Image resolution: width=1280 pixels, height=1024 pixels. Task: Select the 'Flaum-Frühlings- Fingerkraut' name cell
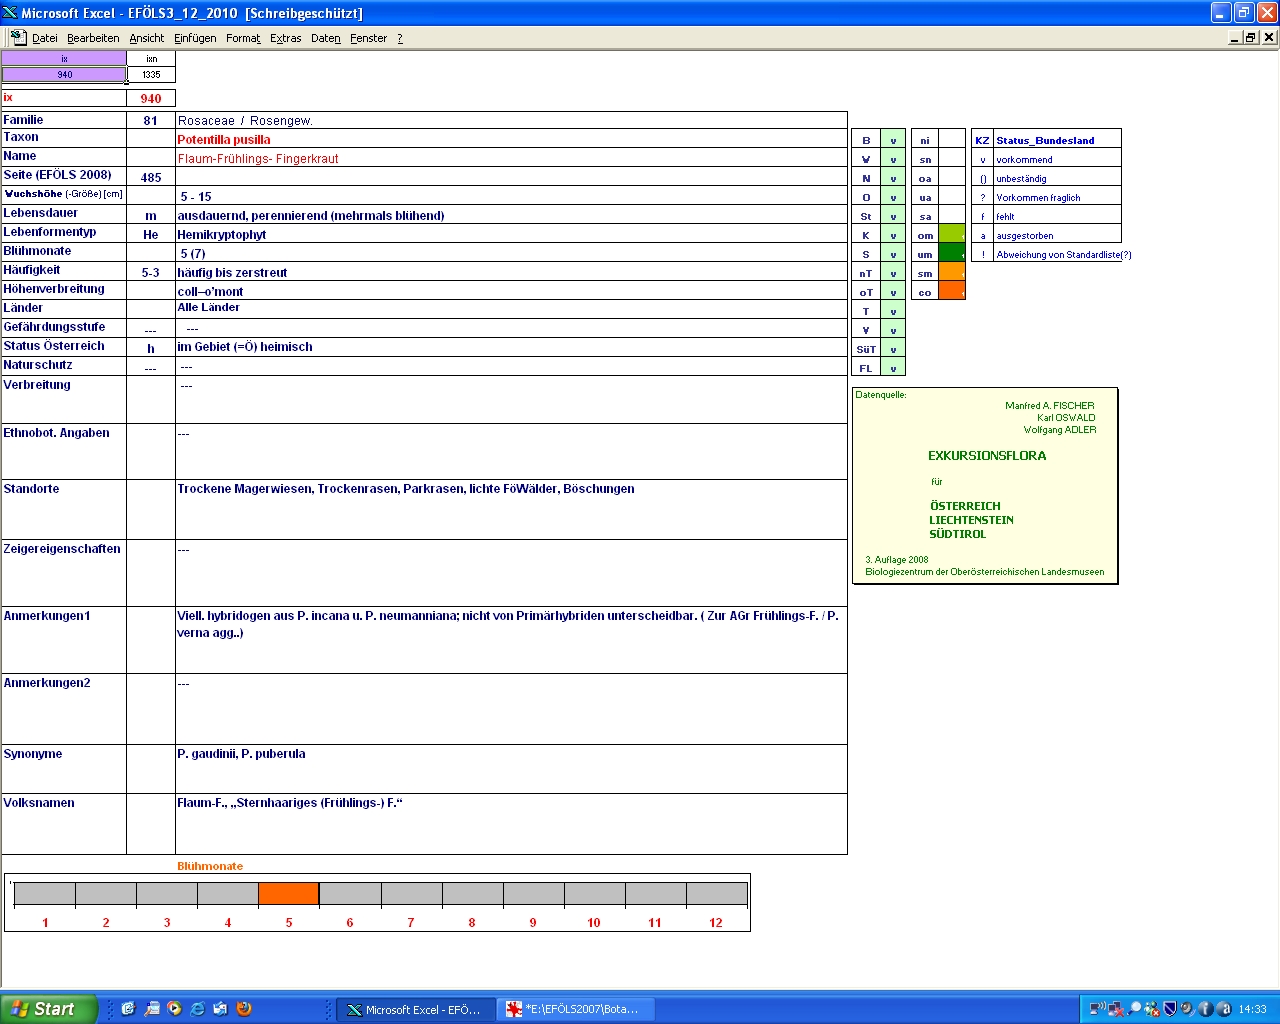pyautogui.click(x=511, y=158)
